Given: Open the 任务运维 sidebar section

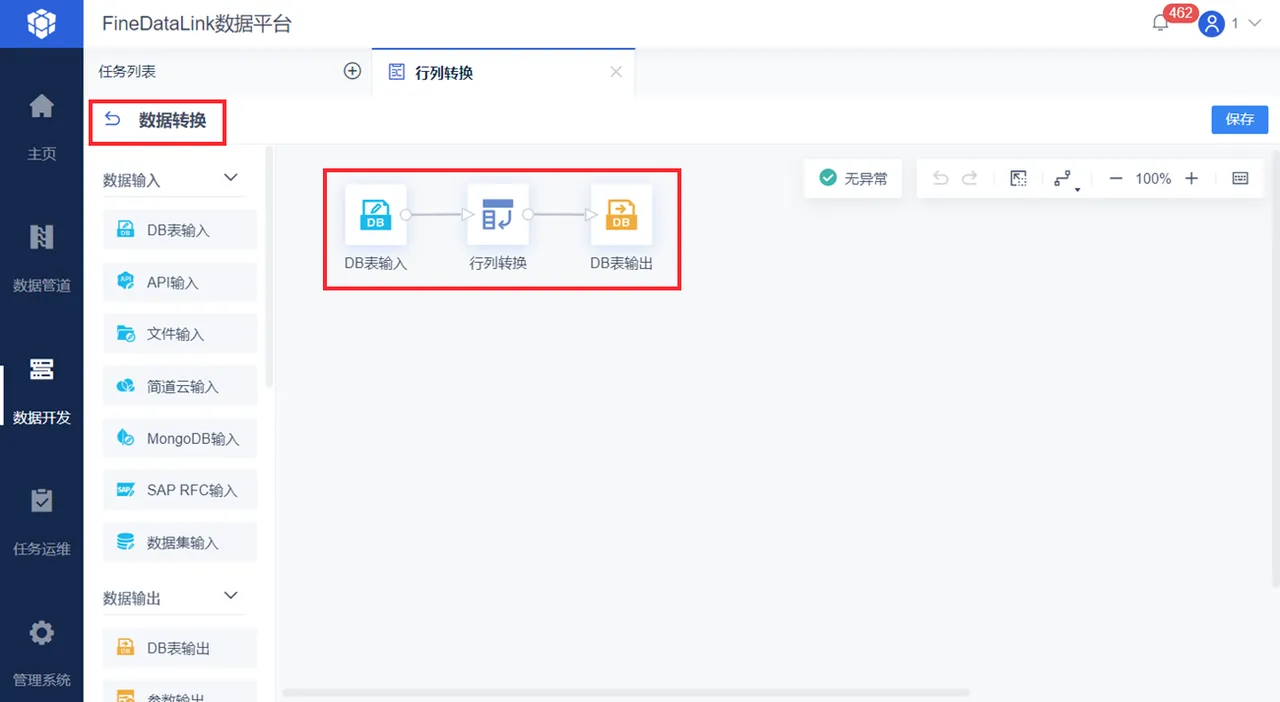Looking at the screenshot, I should click(x=41, y=521).
